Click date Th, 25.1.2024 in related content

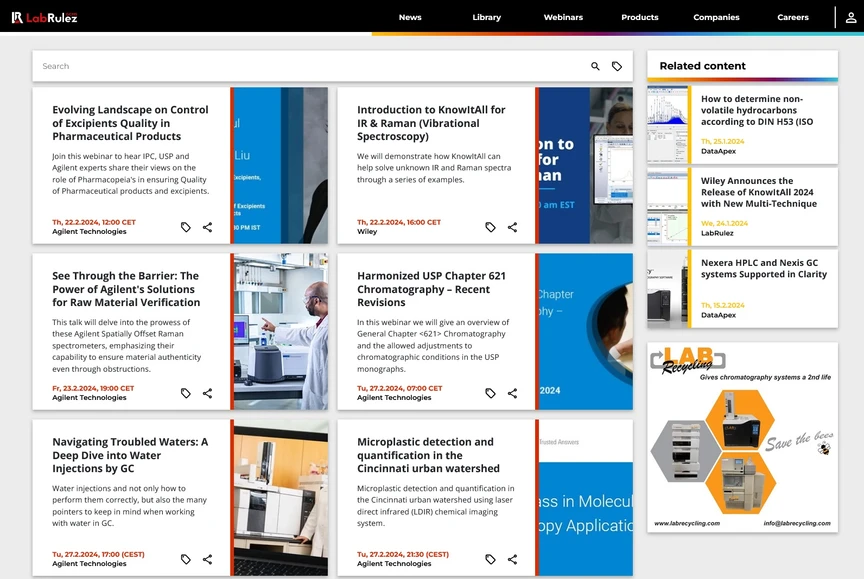point(722,142)
